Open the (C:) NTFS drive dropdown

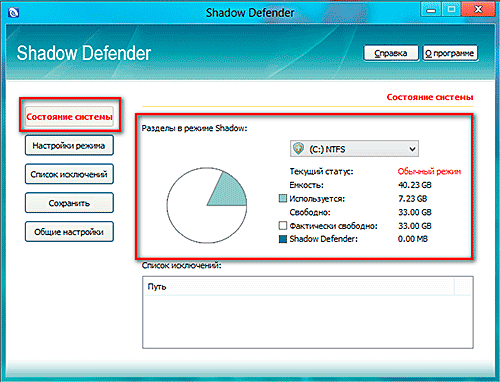click(x=354, y=149)
